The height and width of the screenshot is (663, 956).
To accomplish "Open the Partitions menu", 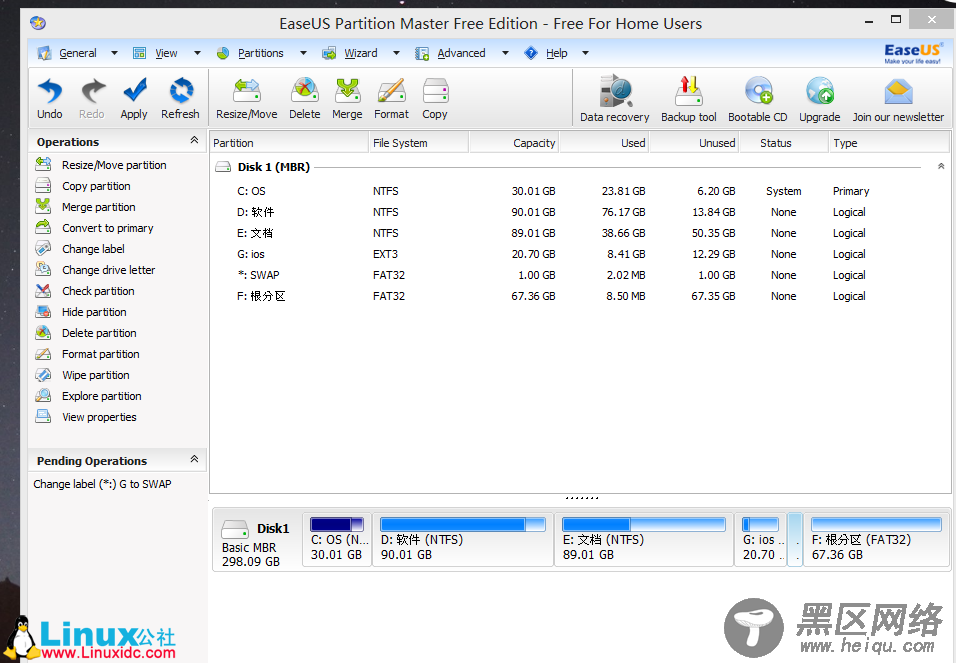I will point(260,53).
